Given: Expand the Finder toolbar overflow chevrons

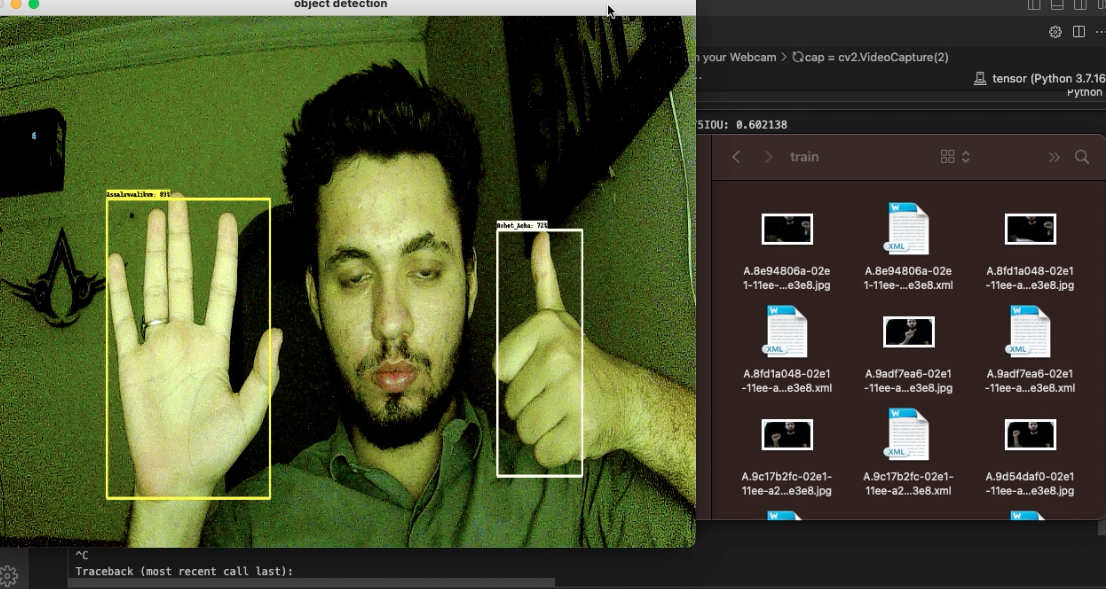Looking at the screenshot, I should pos(1053,157).
